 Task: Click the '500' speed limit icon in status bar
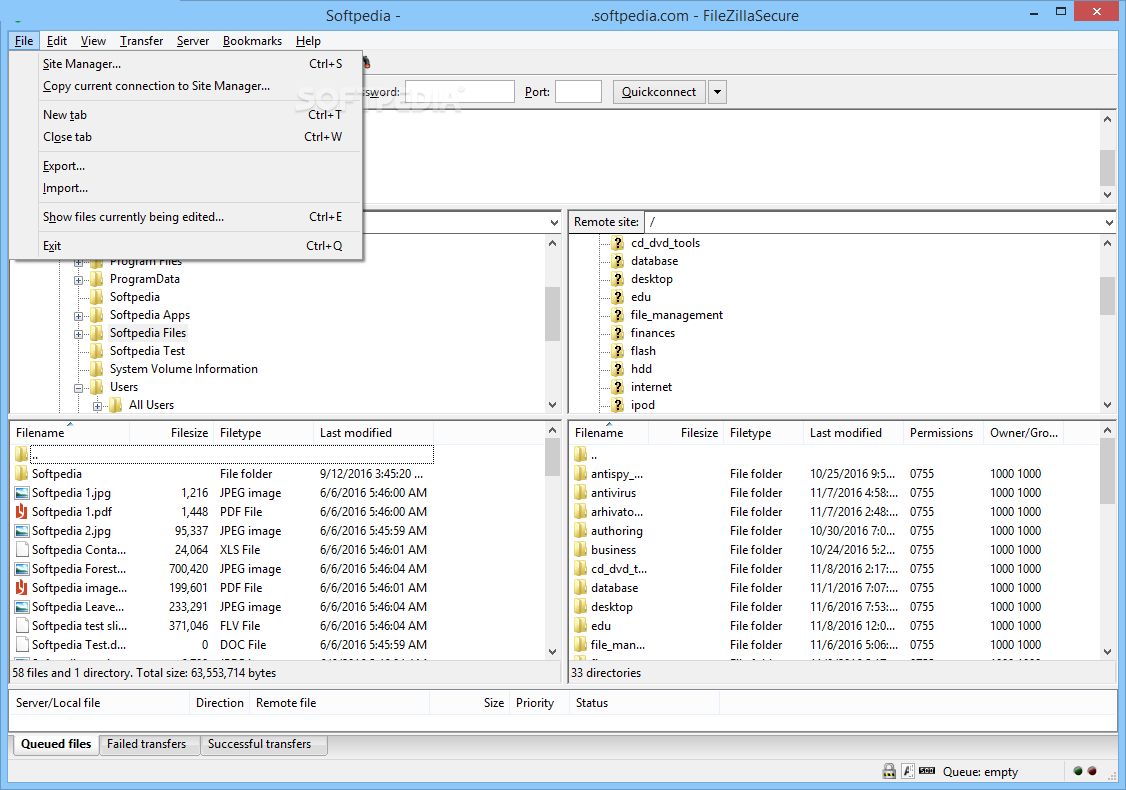click(927, 771)
